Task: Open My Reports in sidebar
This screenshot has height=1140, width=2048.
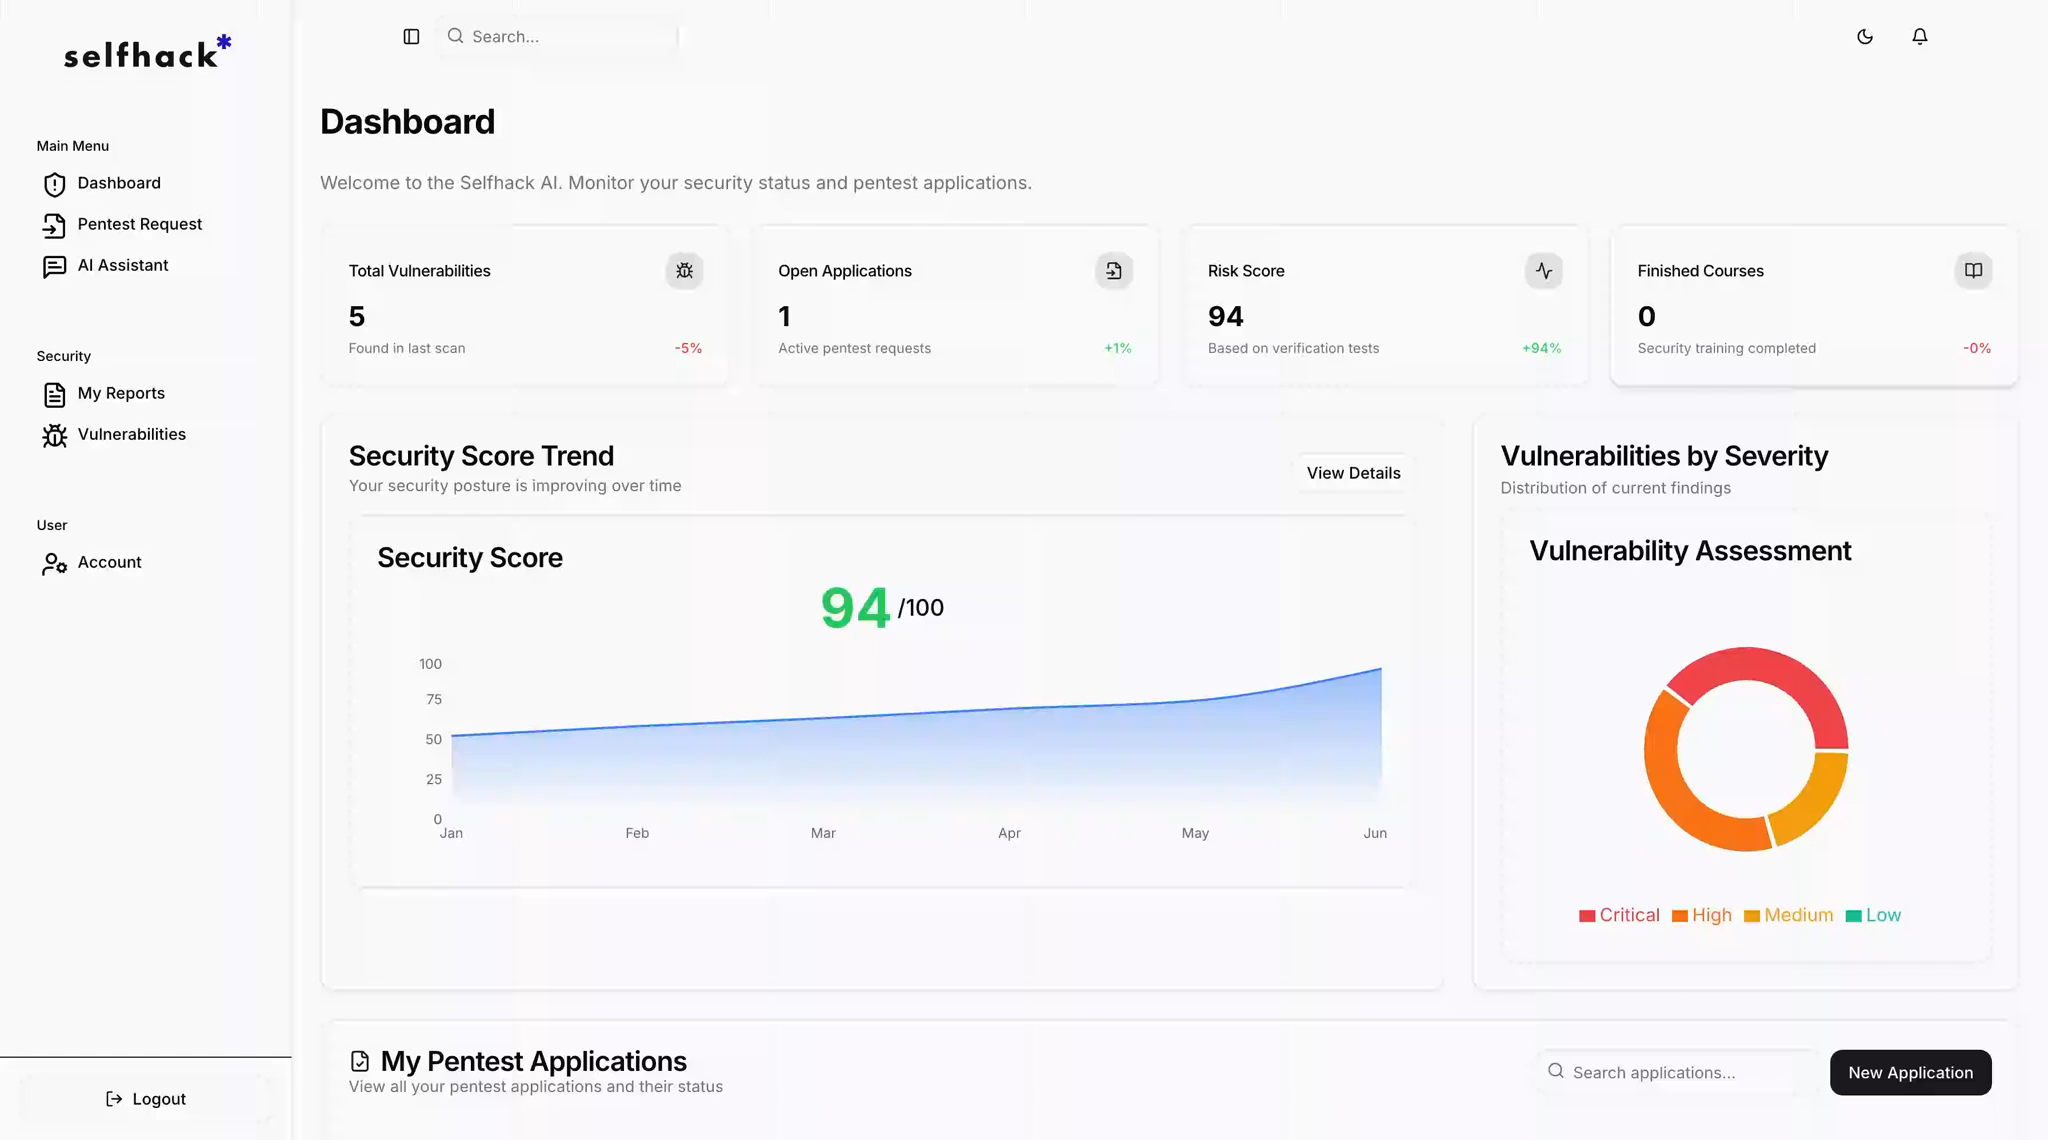Action: pyautogui.click(x=120, y=393)
